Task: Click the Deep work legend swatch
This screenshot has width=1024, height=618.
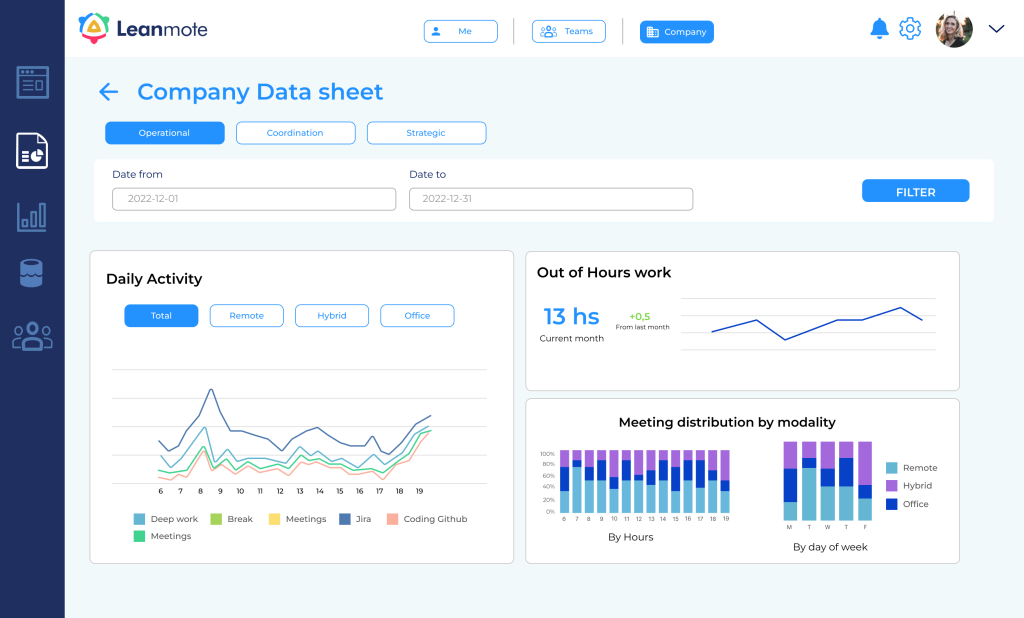Action: click(x=139, y=519)
